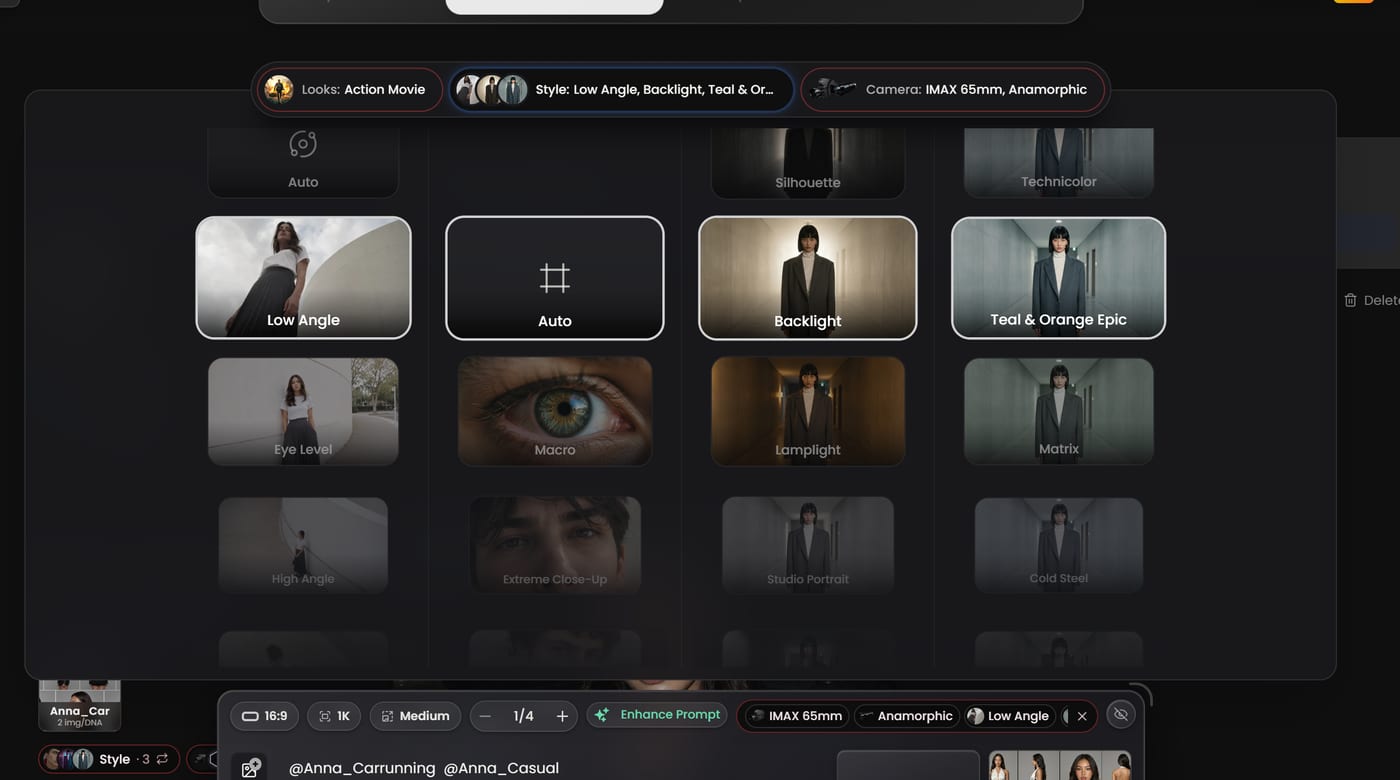Image resolution: width=1400 pixels, height=780 pixels.
Task: Click the Delete button with trash icon
Action: [1371, 300]
